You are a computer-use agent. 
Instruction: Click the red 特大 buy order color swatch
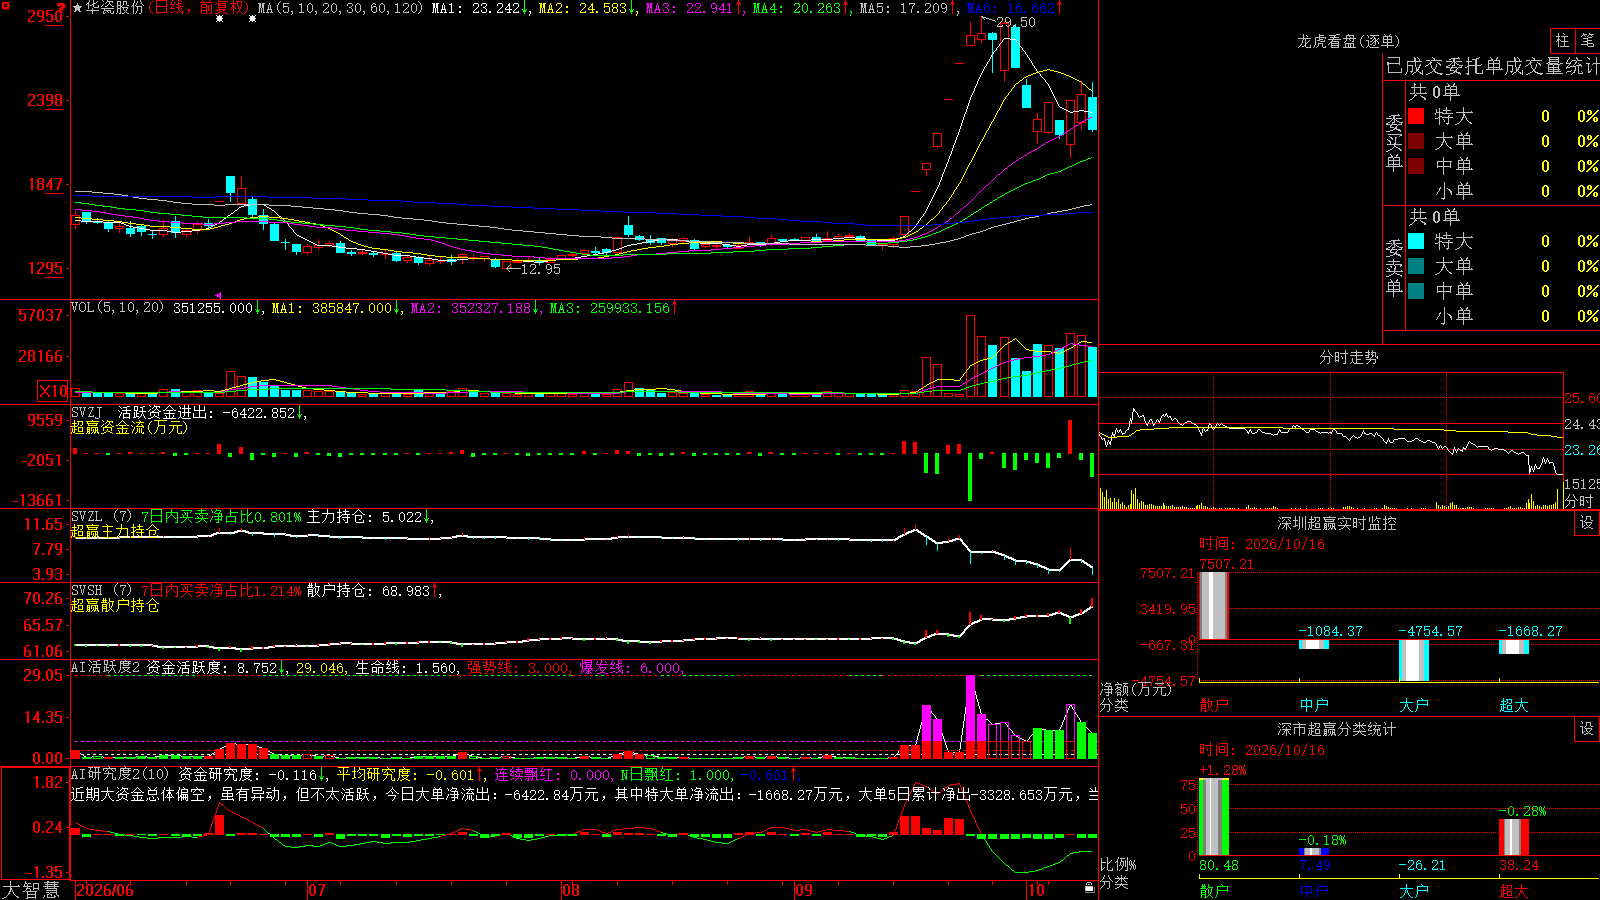tap(1416, 116)
